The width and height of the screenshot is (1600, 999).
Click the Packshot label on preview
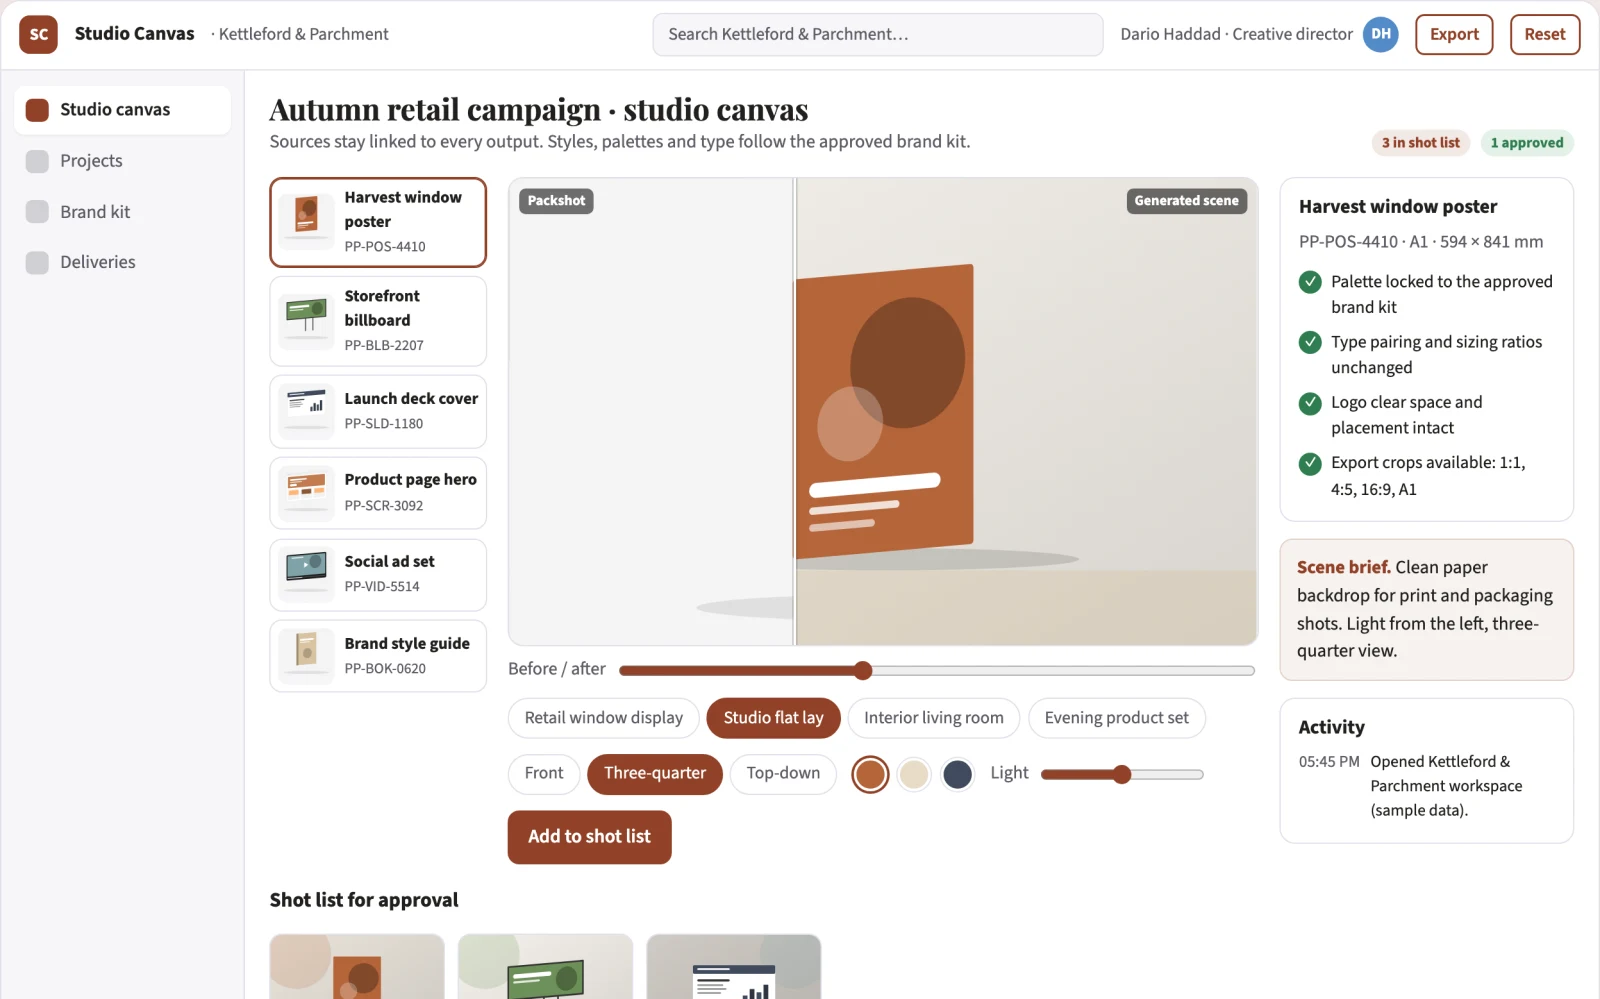[556, 201]
